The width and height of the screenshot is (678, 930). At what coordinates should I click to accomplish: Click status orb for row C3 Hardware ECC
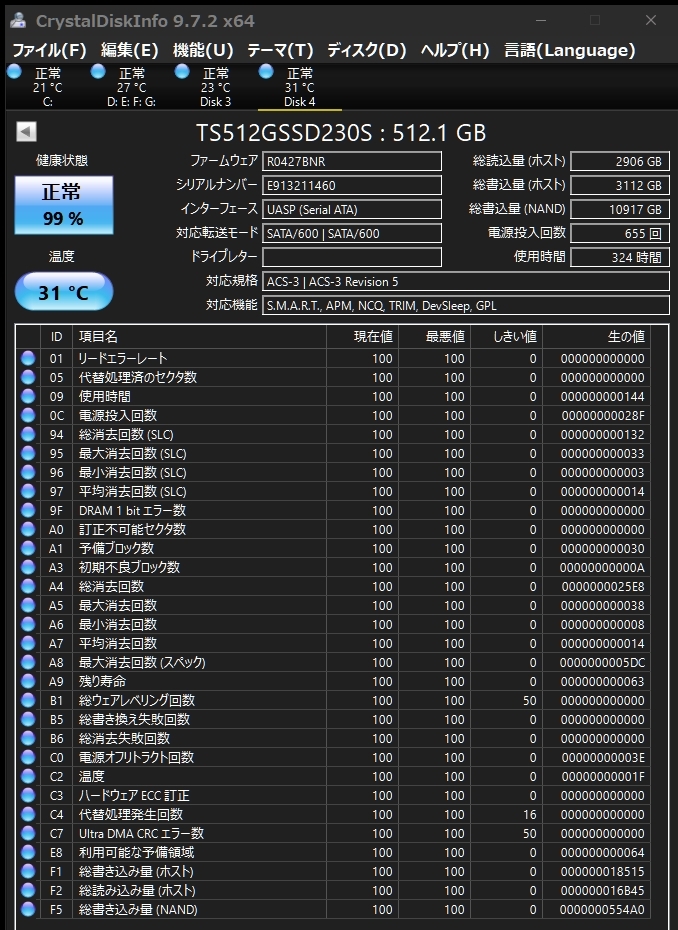pos(28,795)
